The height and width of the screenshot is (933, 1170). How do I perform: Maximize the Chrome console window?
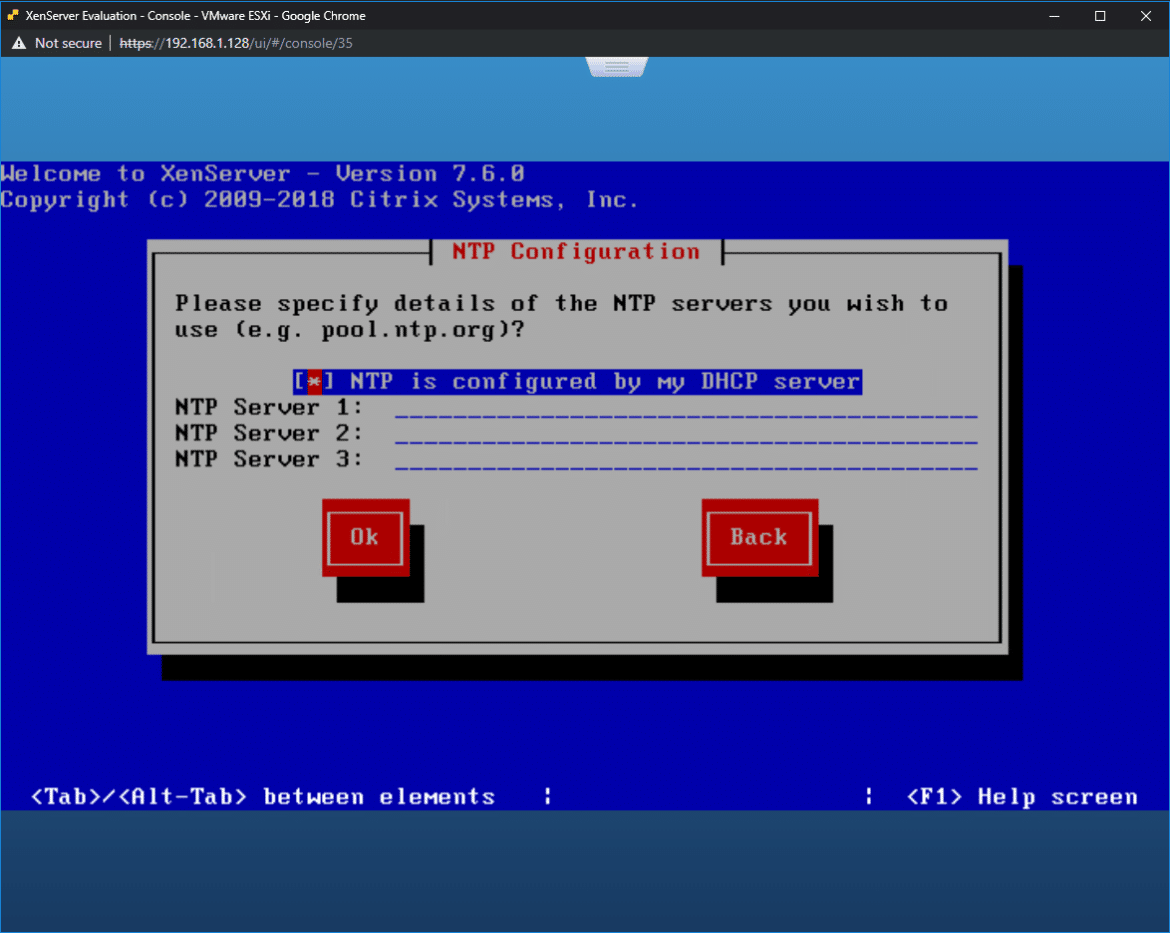[x=1100, y=16]
